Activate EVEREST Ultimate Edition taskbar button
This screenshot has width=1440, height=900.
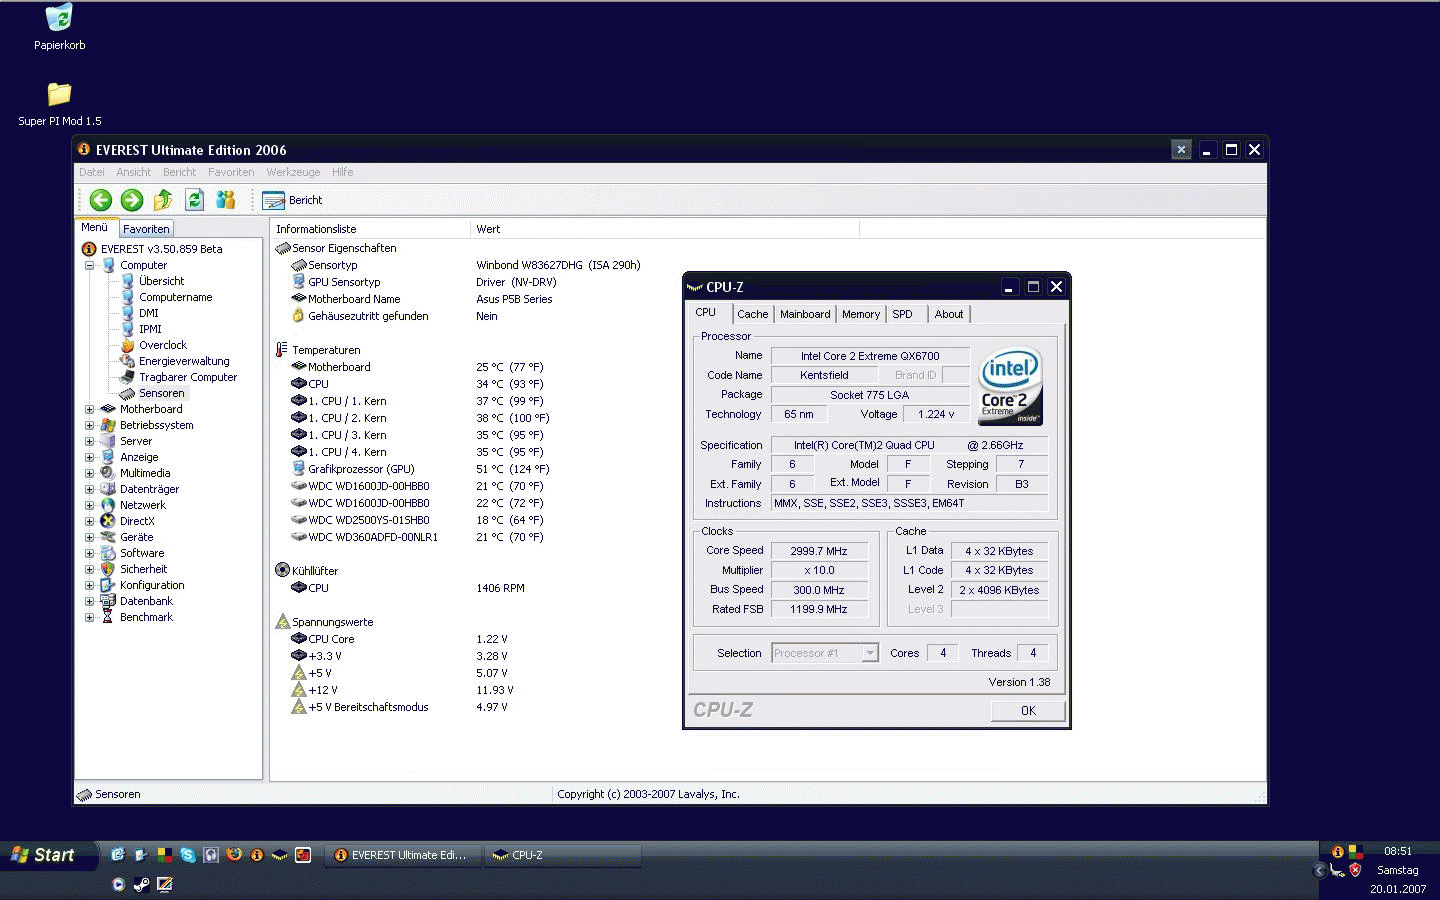(404, 855)
